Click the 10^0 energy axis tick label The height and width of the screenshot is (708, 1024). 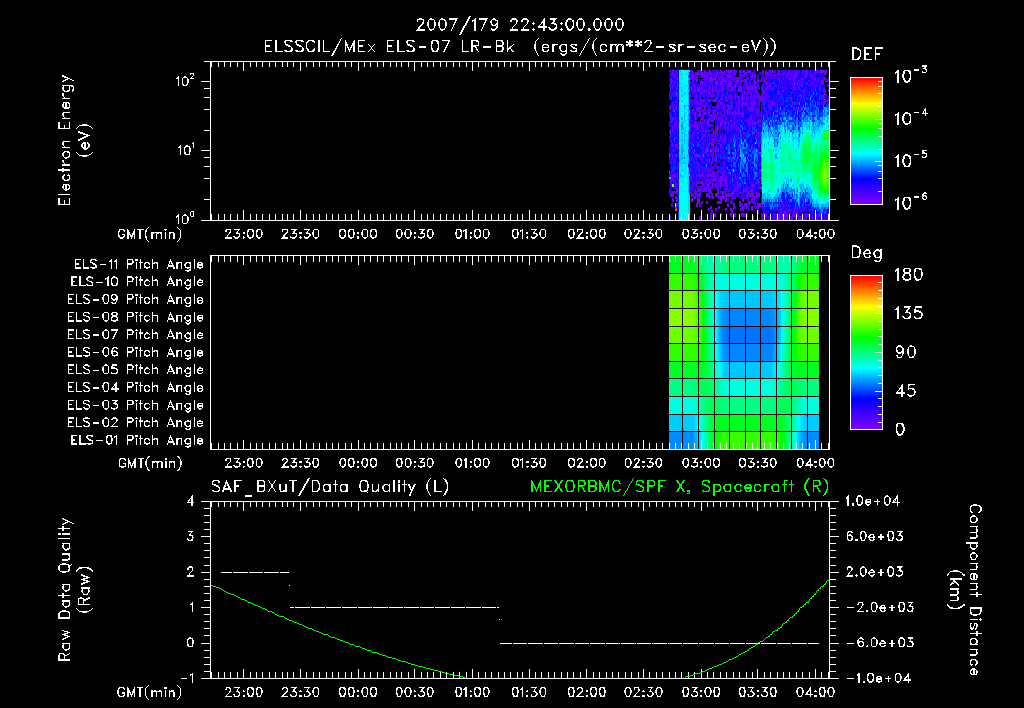pos(185,217)
